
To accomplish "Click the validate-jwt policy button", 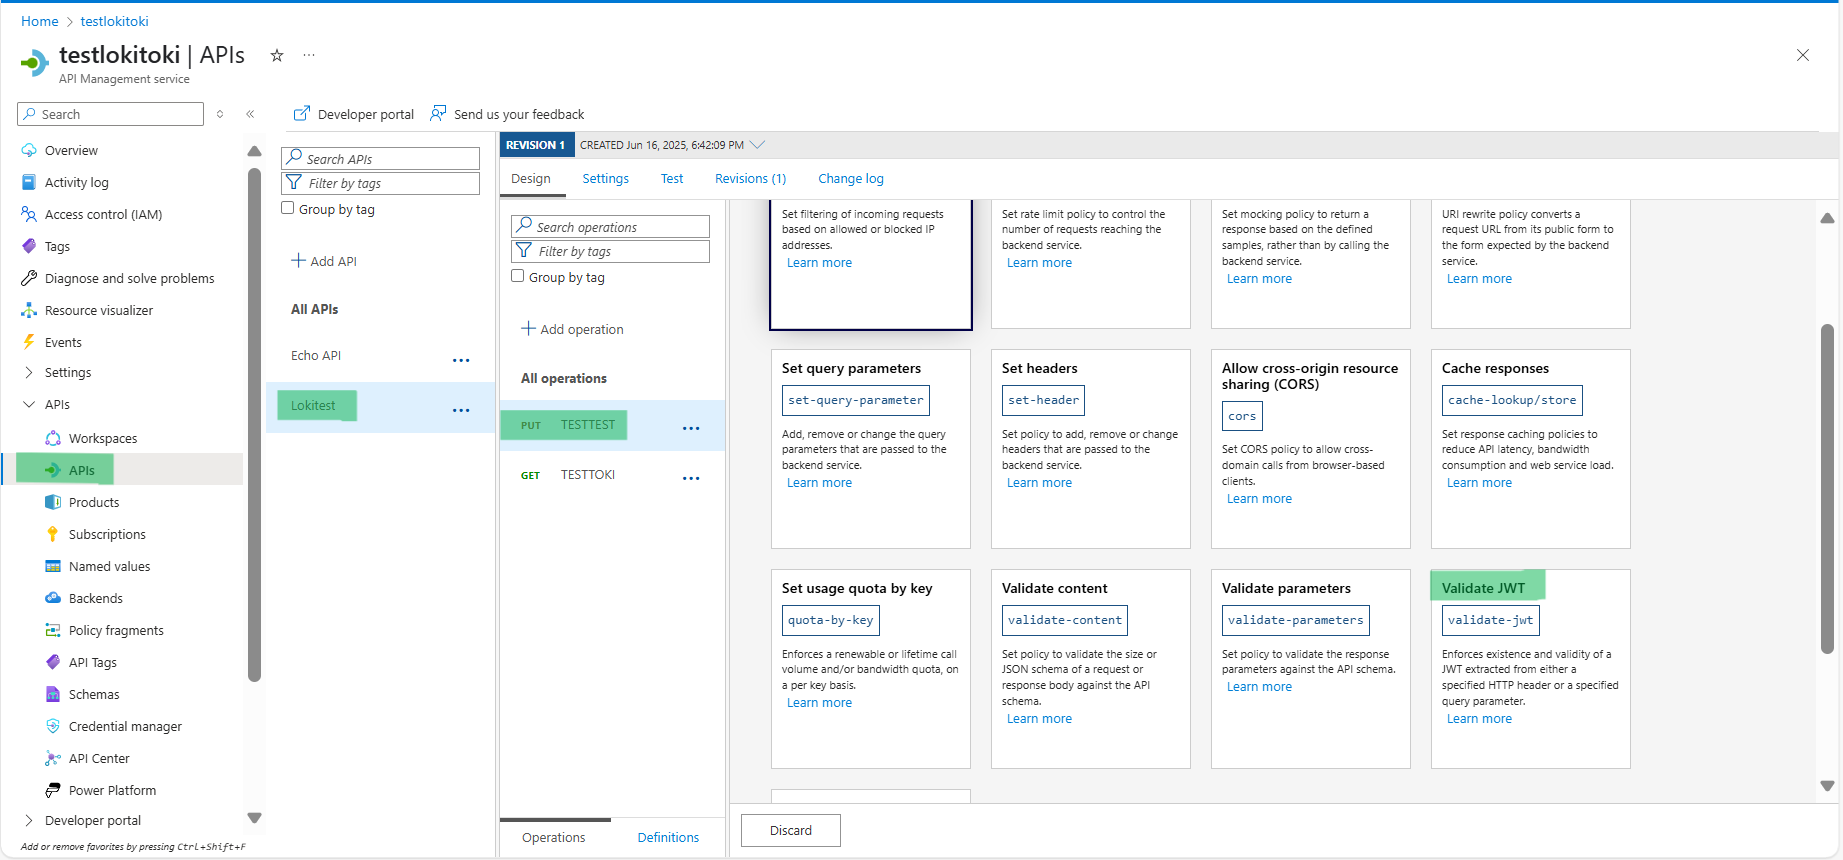I will (x=1491, y=620).
